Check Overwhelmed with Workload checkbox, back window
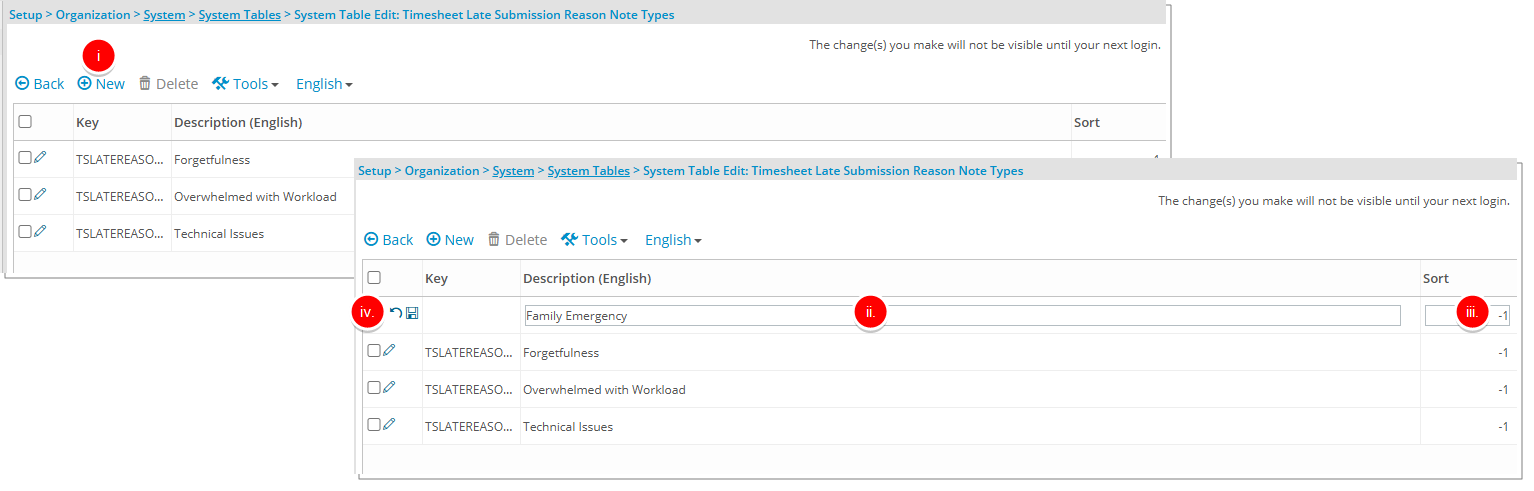This screenshot has height=491, width=1534. point(25,195)
